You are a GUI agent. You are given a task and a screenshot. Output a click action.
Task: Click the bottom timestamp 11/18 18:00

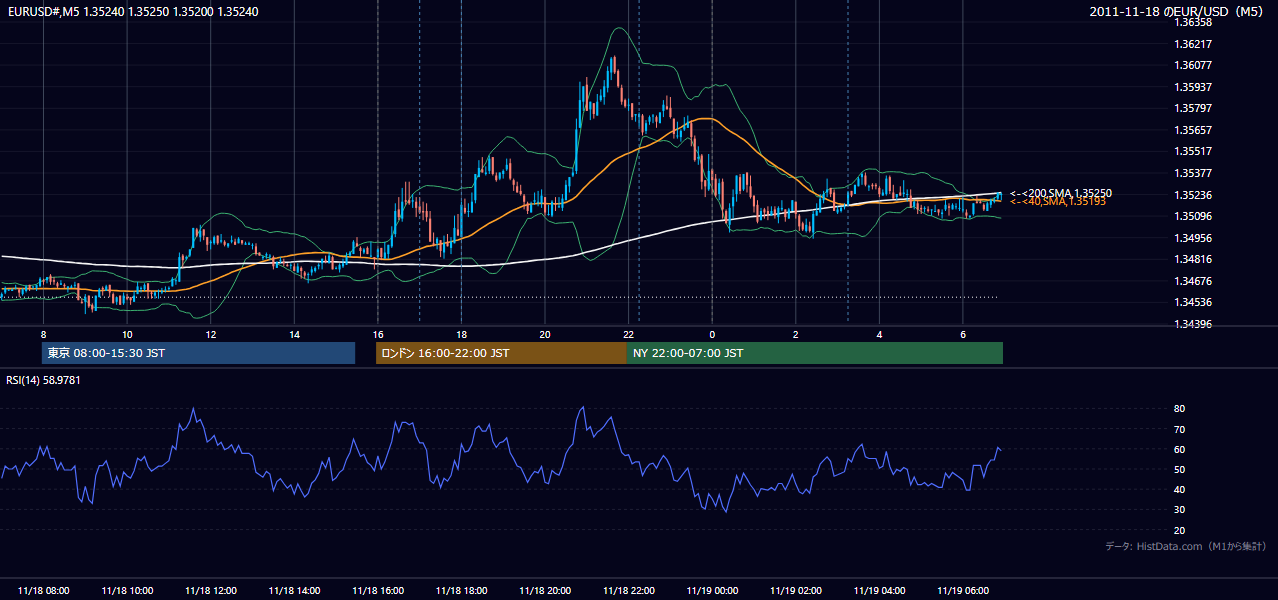[461, 591]
